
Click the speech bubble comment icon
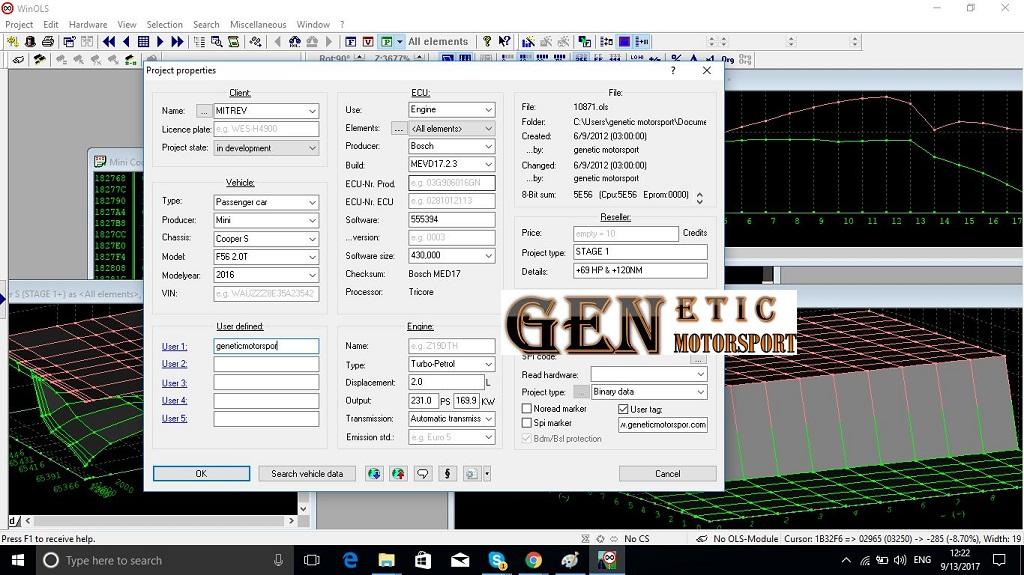(422, 474)
